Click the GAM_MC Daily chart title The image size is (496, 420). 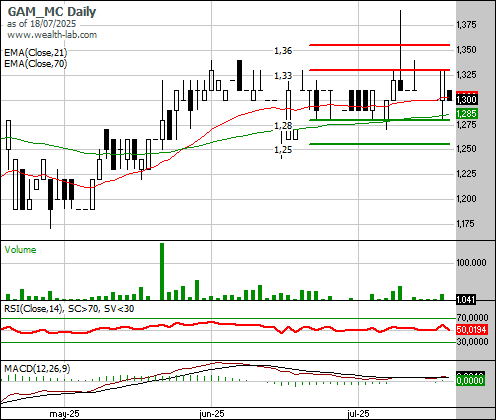pos(52,12)
